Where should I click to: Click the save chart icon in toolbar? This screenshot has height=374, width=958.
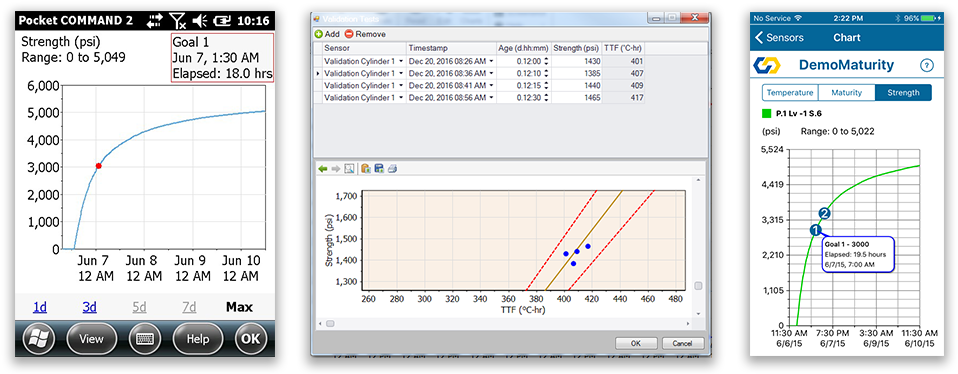point(379,169)
